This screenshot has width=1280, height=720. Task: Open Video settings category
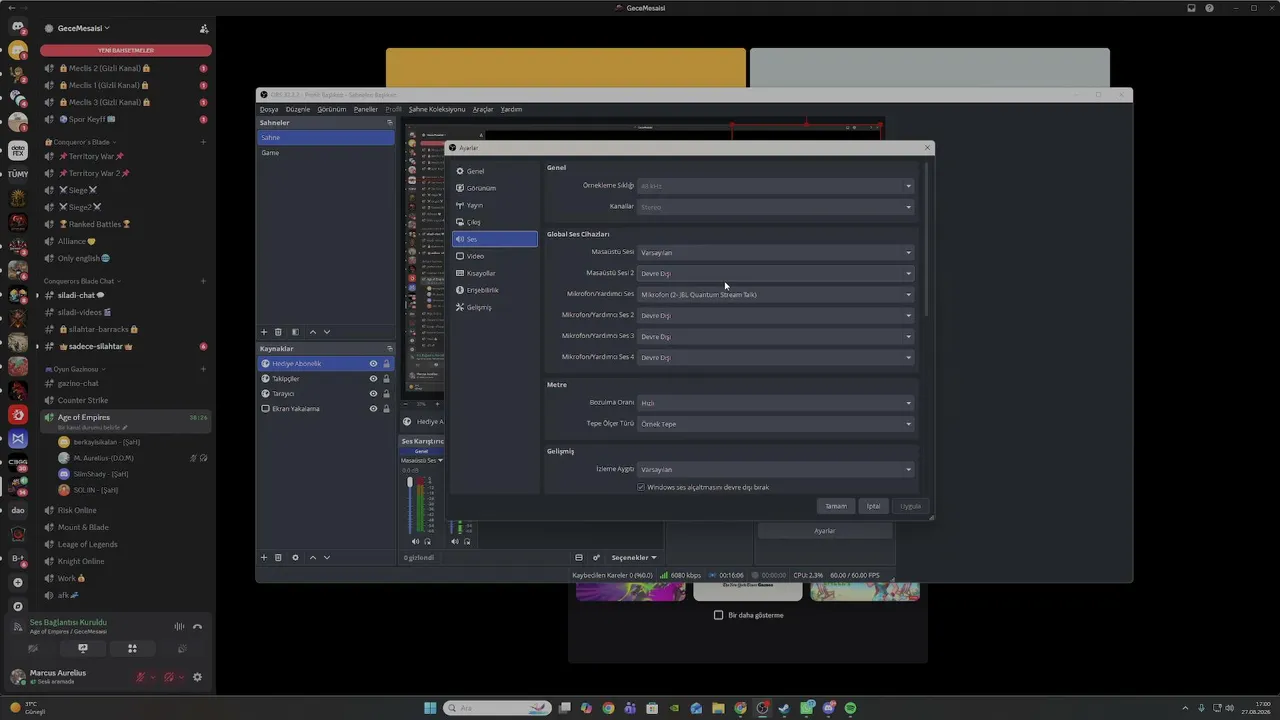494,256
